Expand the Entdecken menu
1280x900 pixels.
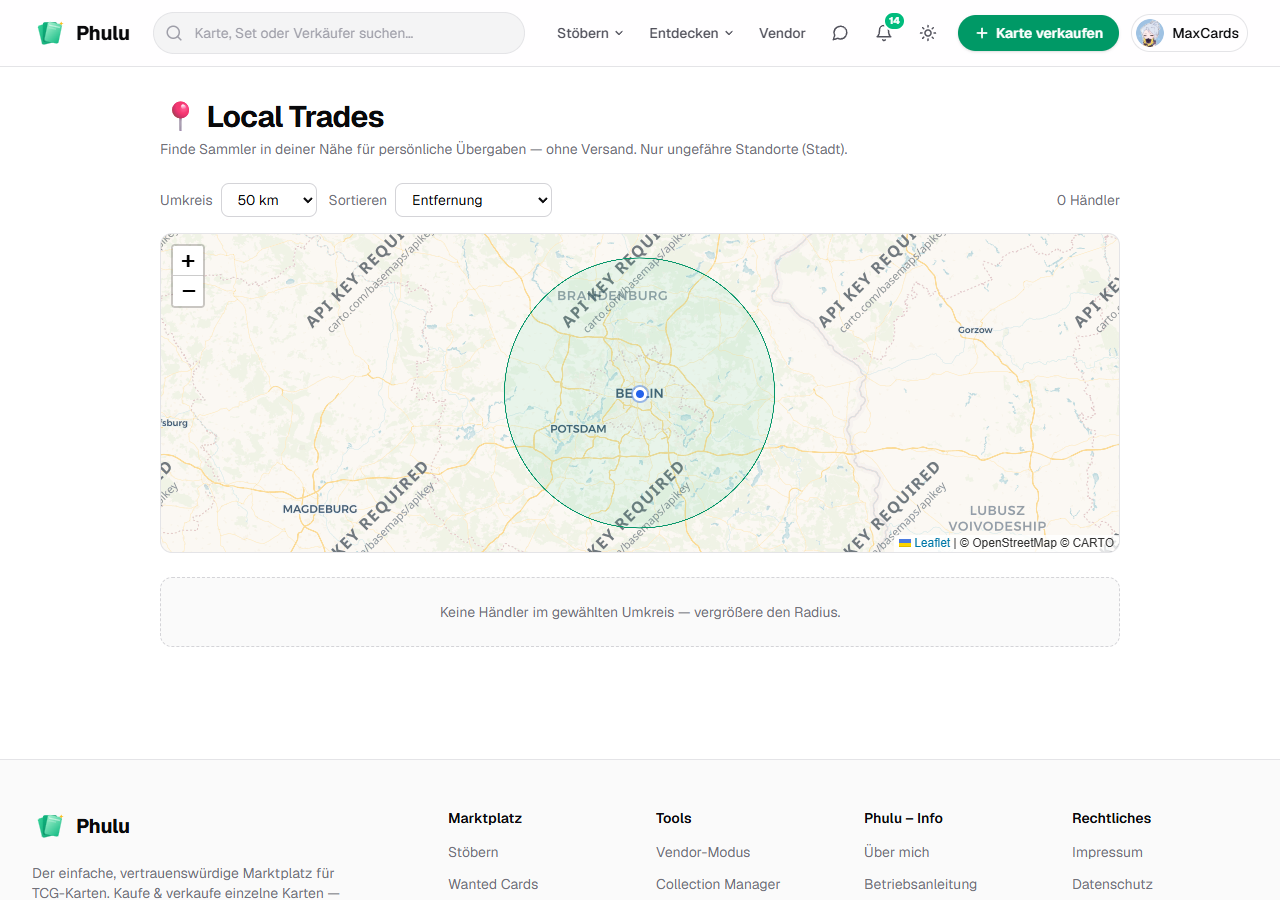coord(691,33)
